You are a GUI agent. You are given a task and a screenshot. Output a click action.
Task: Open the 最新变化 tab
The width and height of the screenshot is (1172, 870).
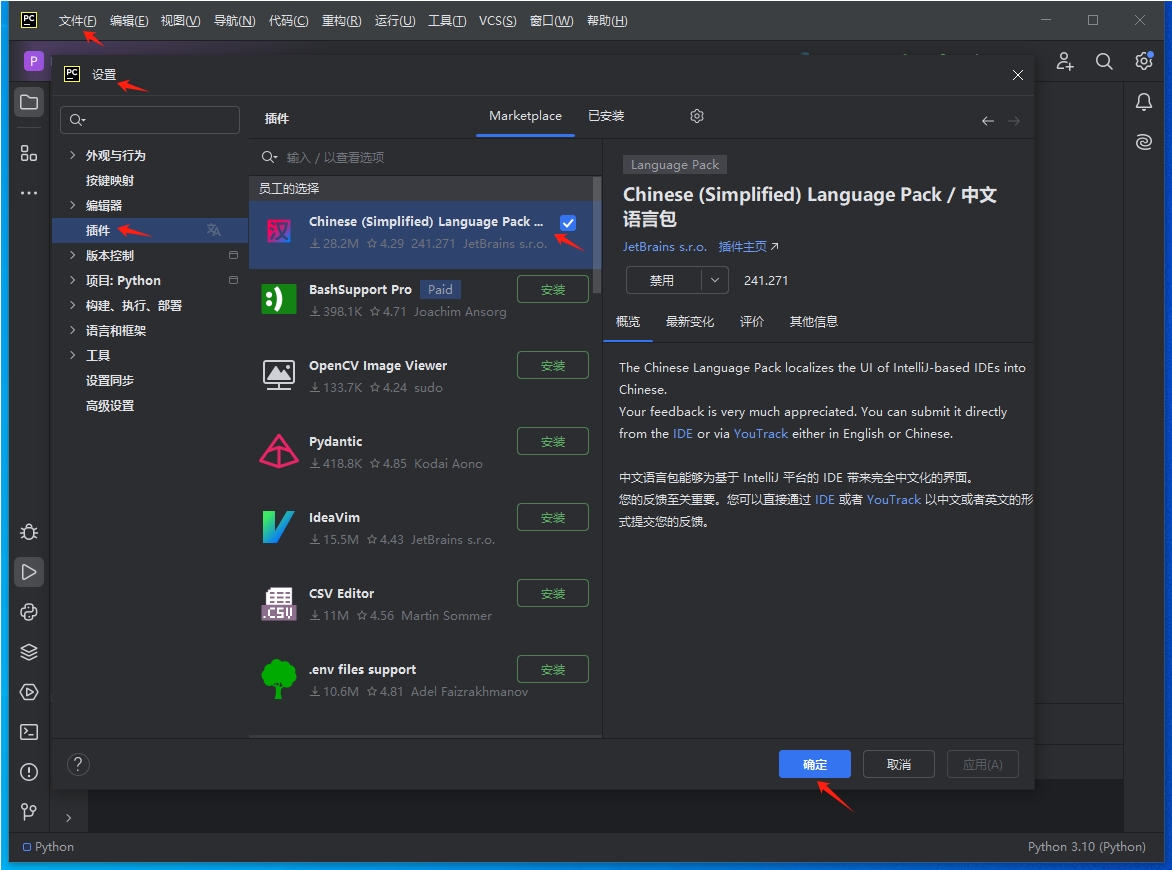(690, 321)
